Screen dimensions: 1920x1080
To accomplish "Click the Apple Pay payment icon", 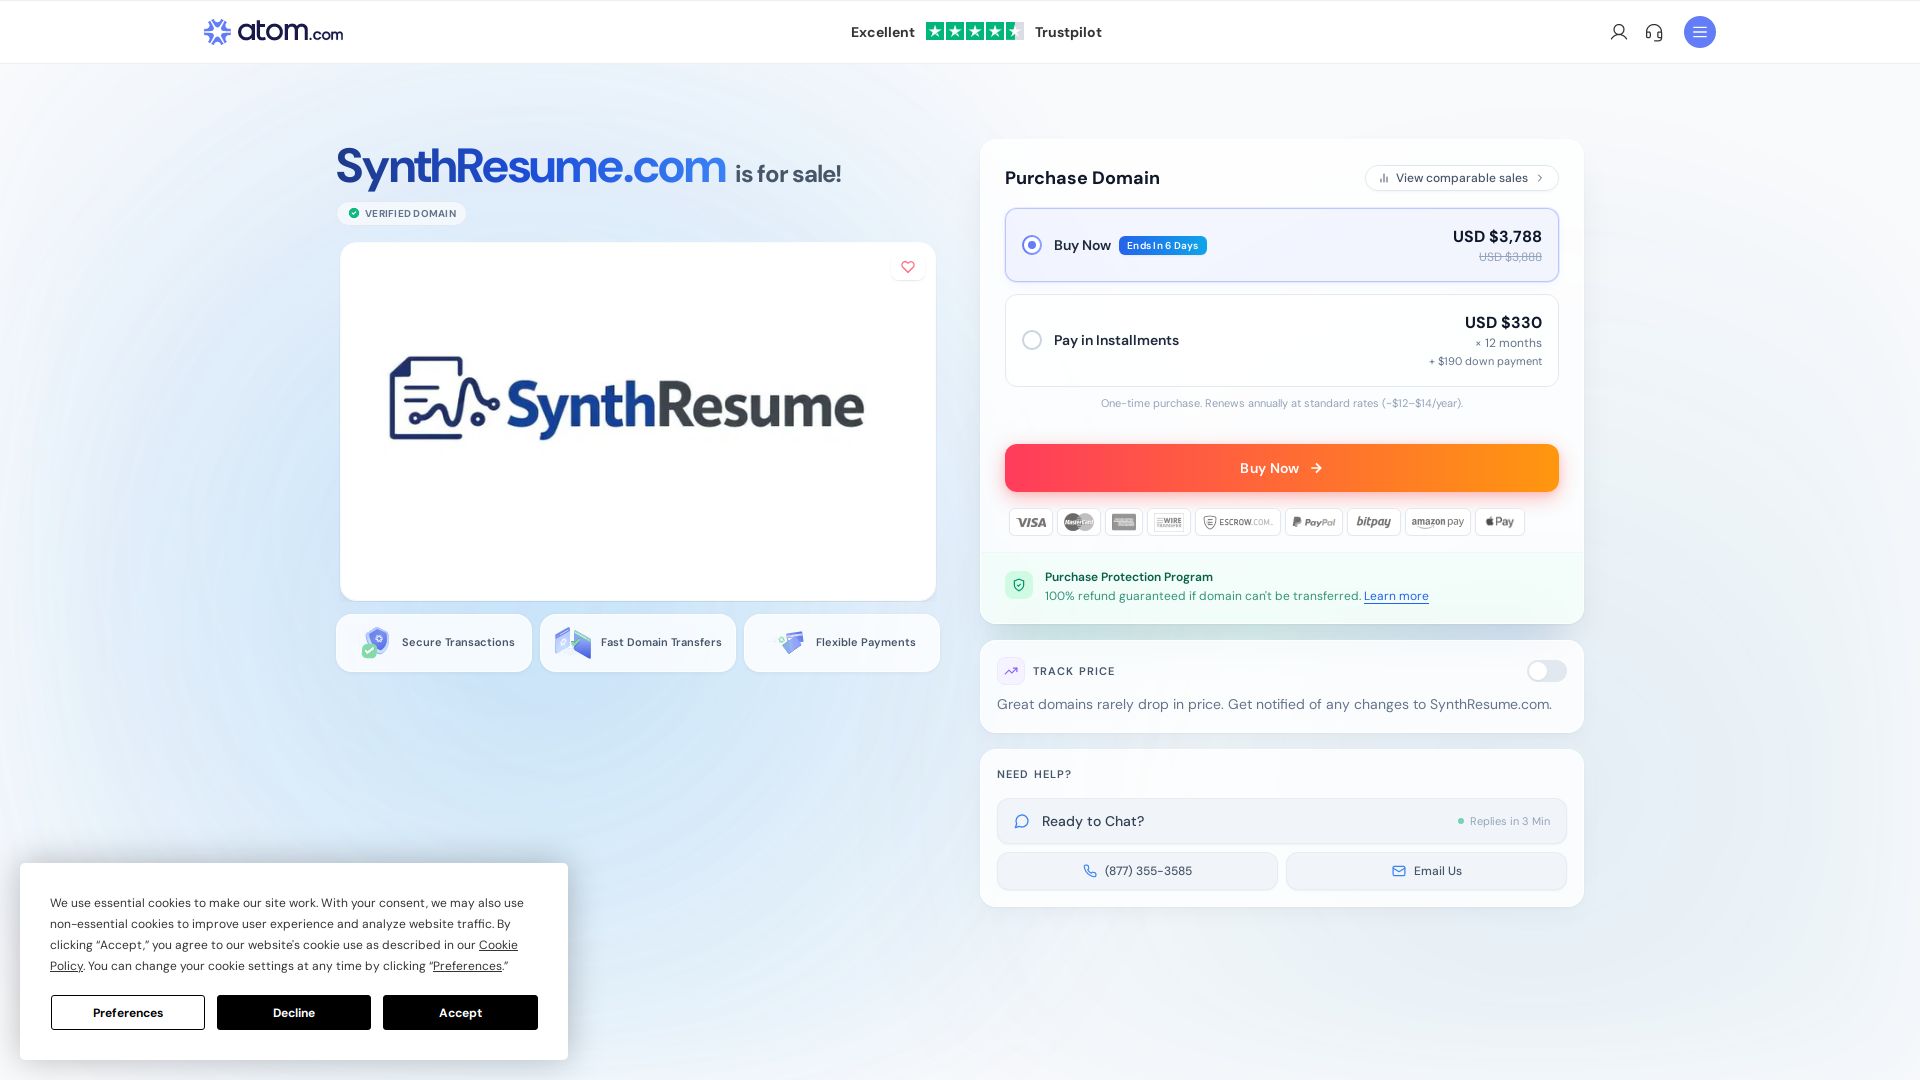I will pos(1500,522).
